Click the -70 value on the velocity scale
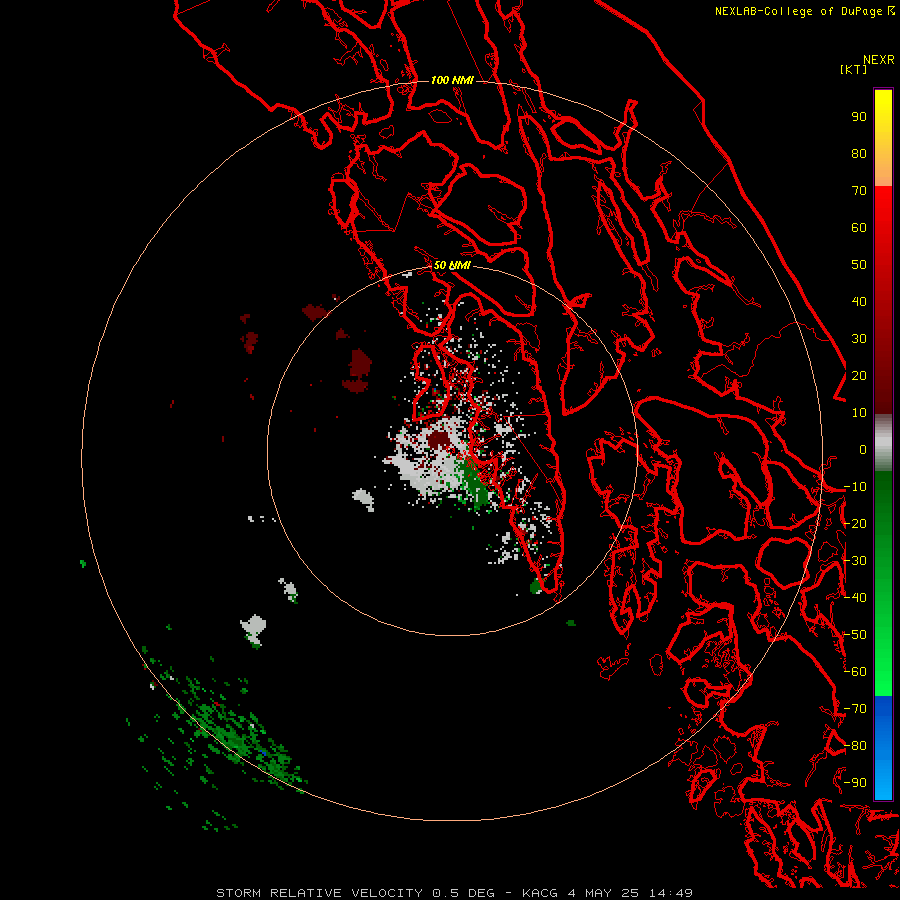The width and height of the screenshot is (900, 900). [x=855, y=709]
